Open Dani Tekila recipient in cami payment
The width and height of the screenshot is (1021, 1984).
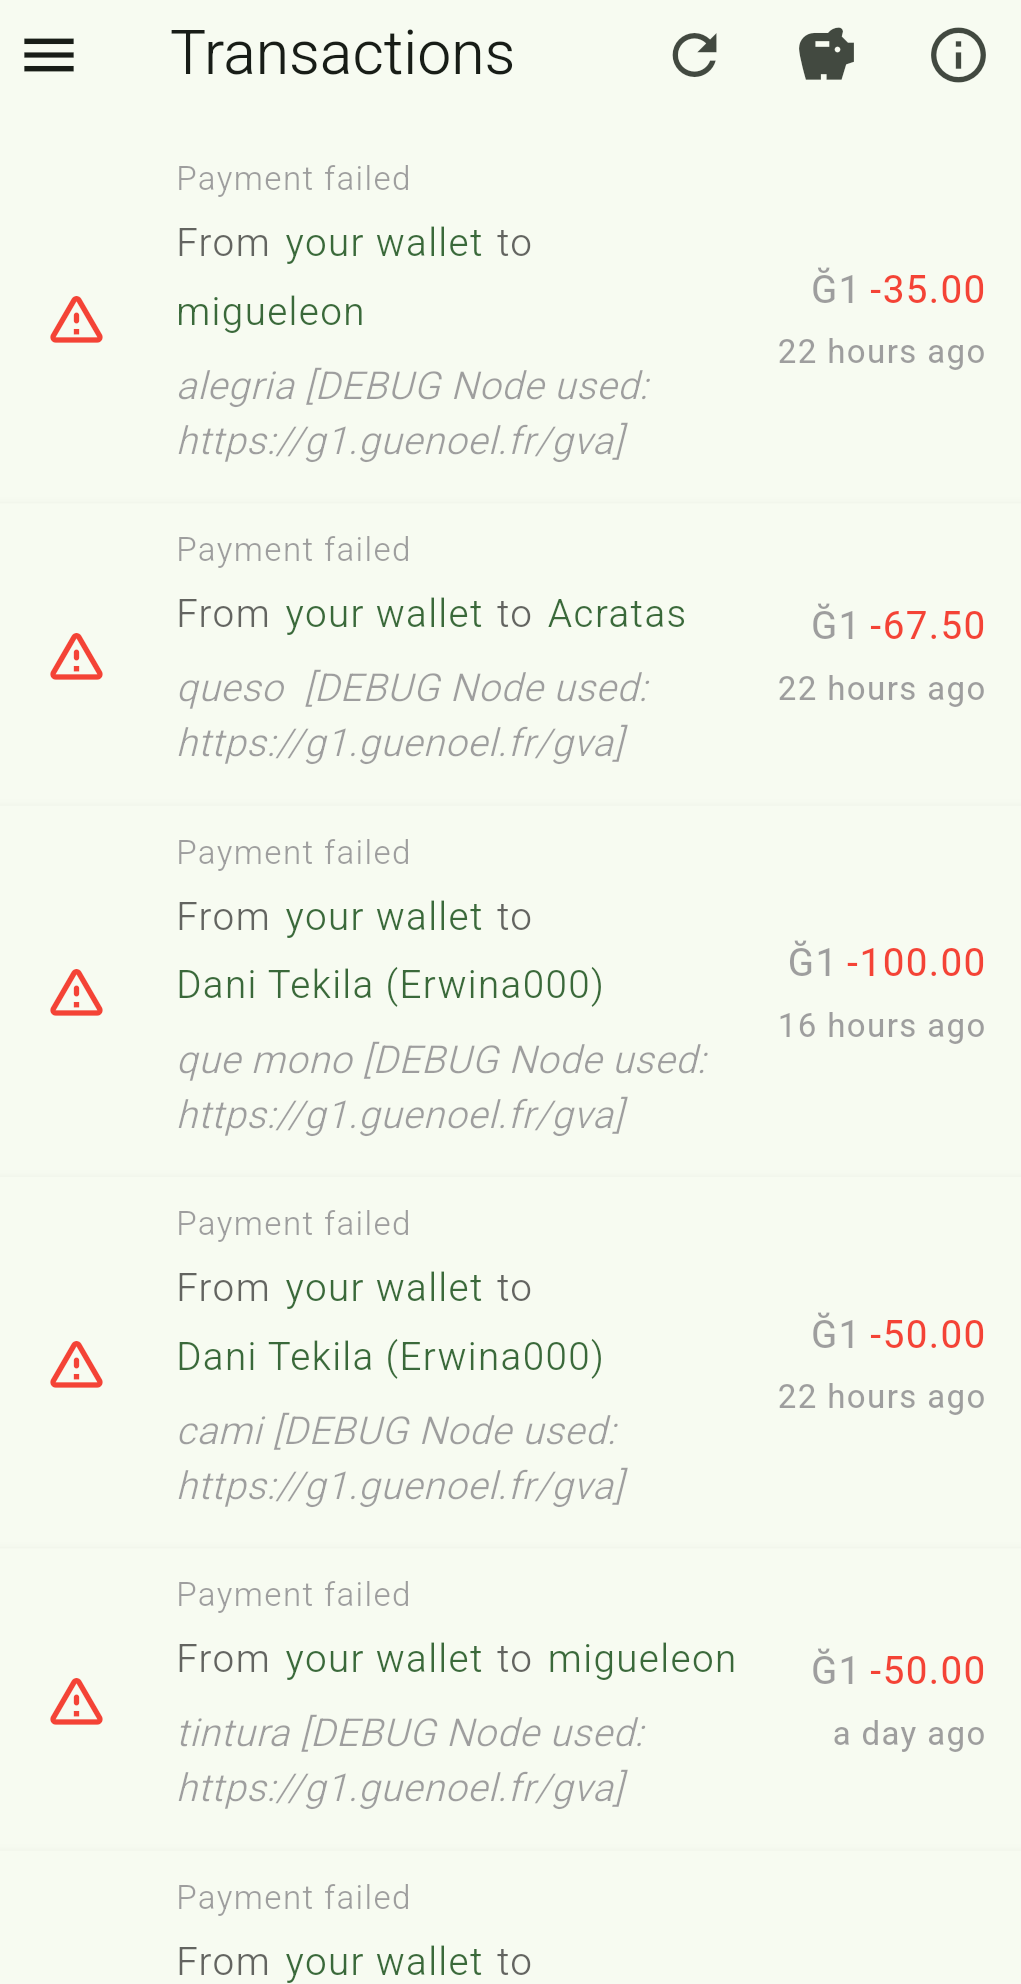point(390,1357)
